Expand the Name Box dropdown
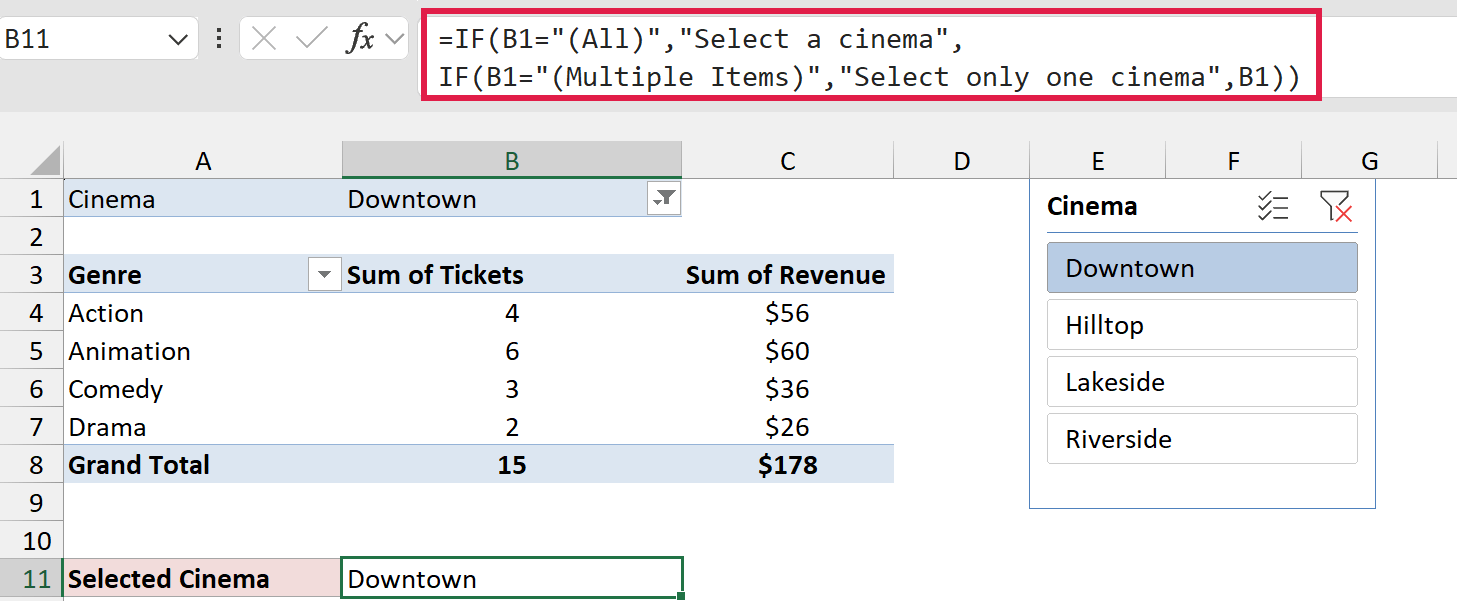Viewport: 1457px width, 601px height. pos(178,40)
